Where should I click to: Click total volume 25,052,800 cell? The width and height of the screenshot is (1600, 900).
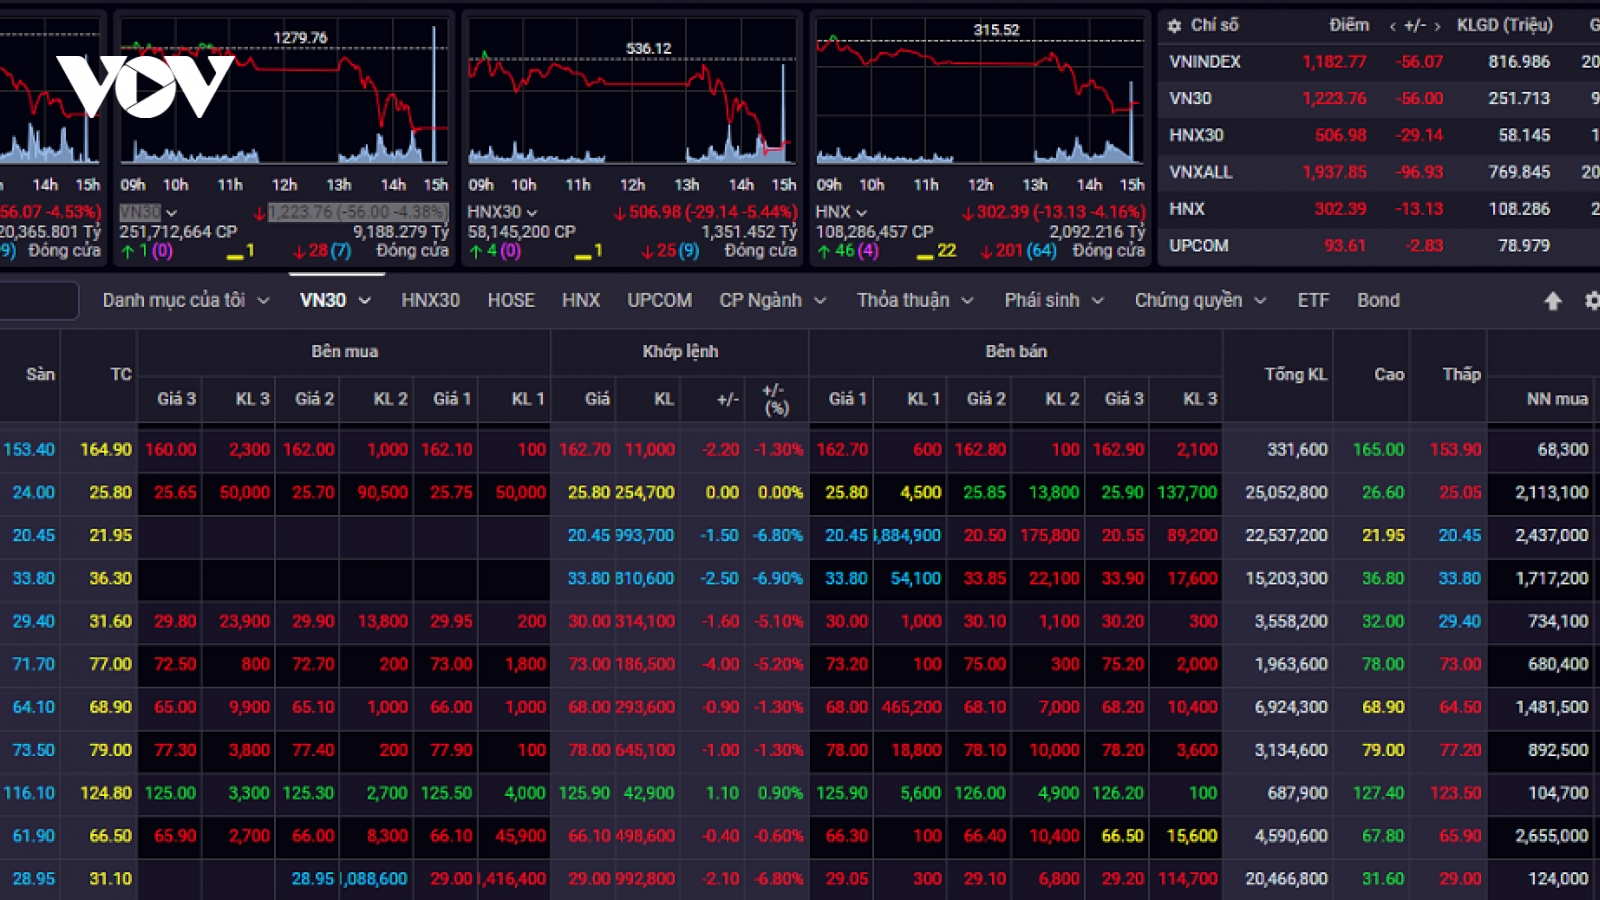1286,493
